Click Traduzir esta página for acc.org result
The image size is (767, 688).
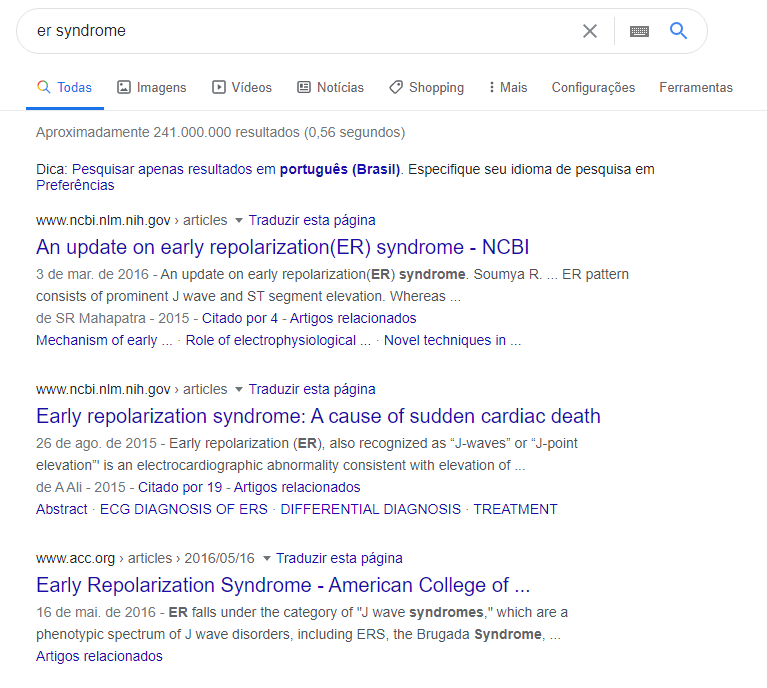coord(339,558)
